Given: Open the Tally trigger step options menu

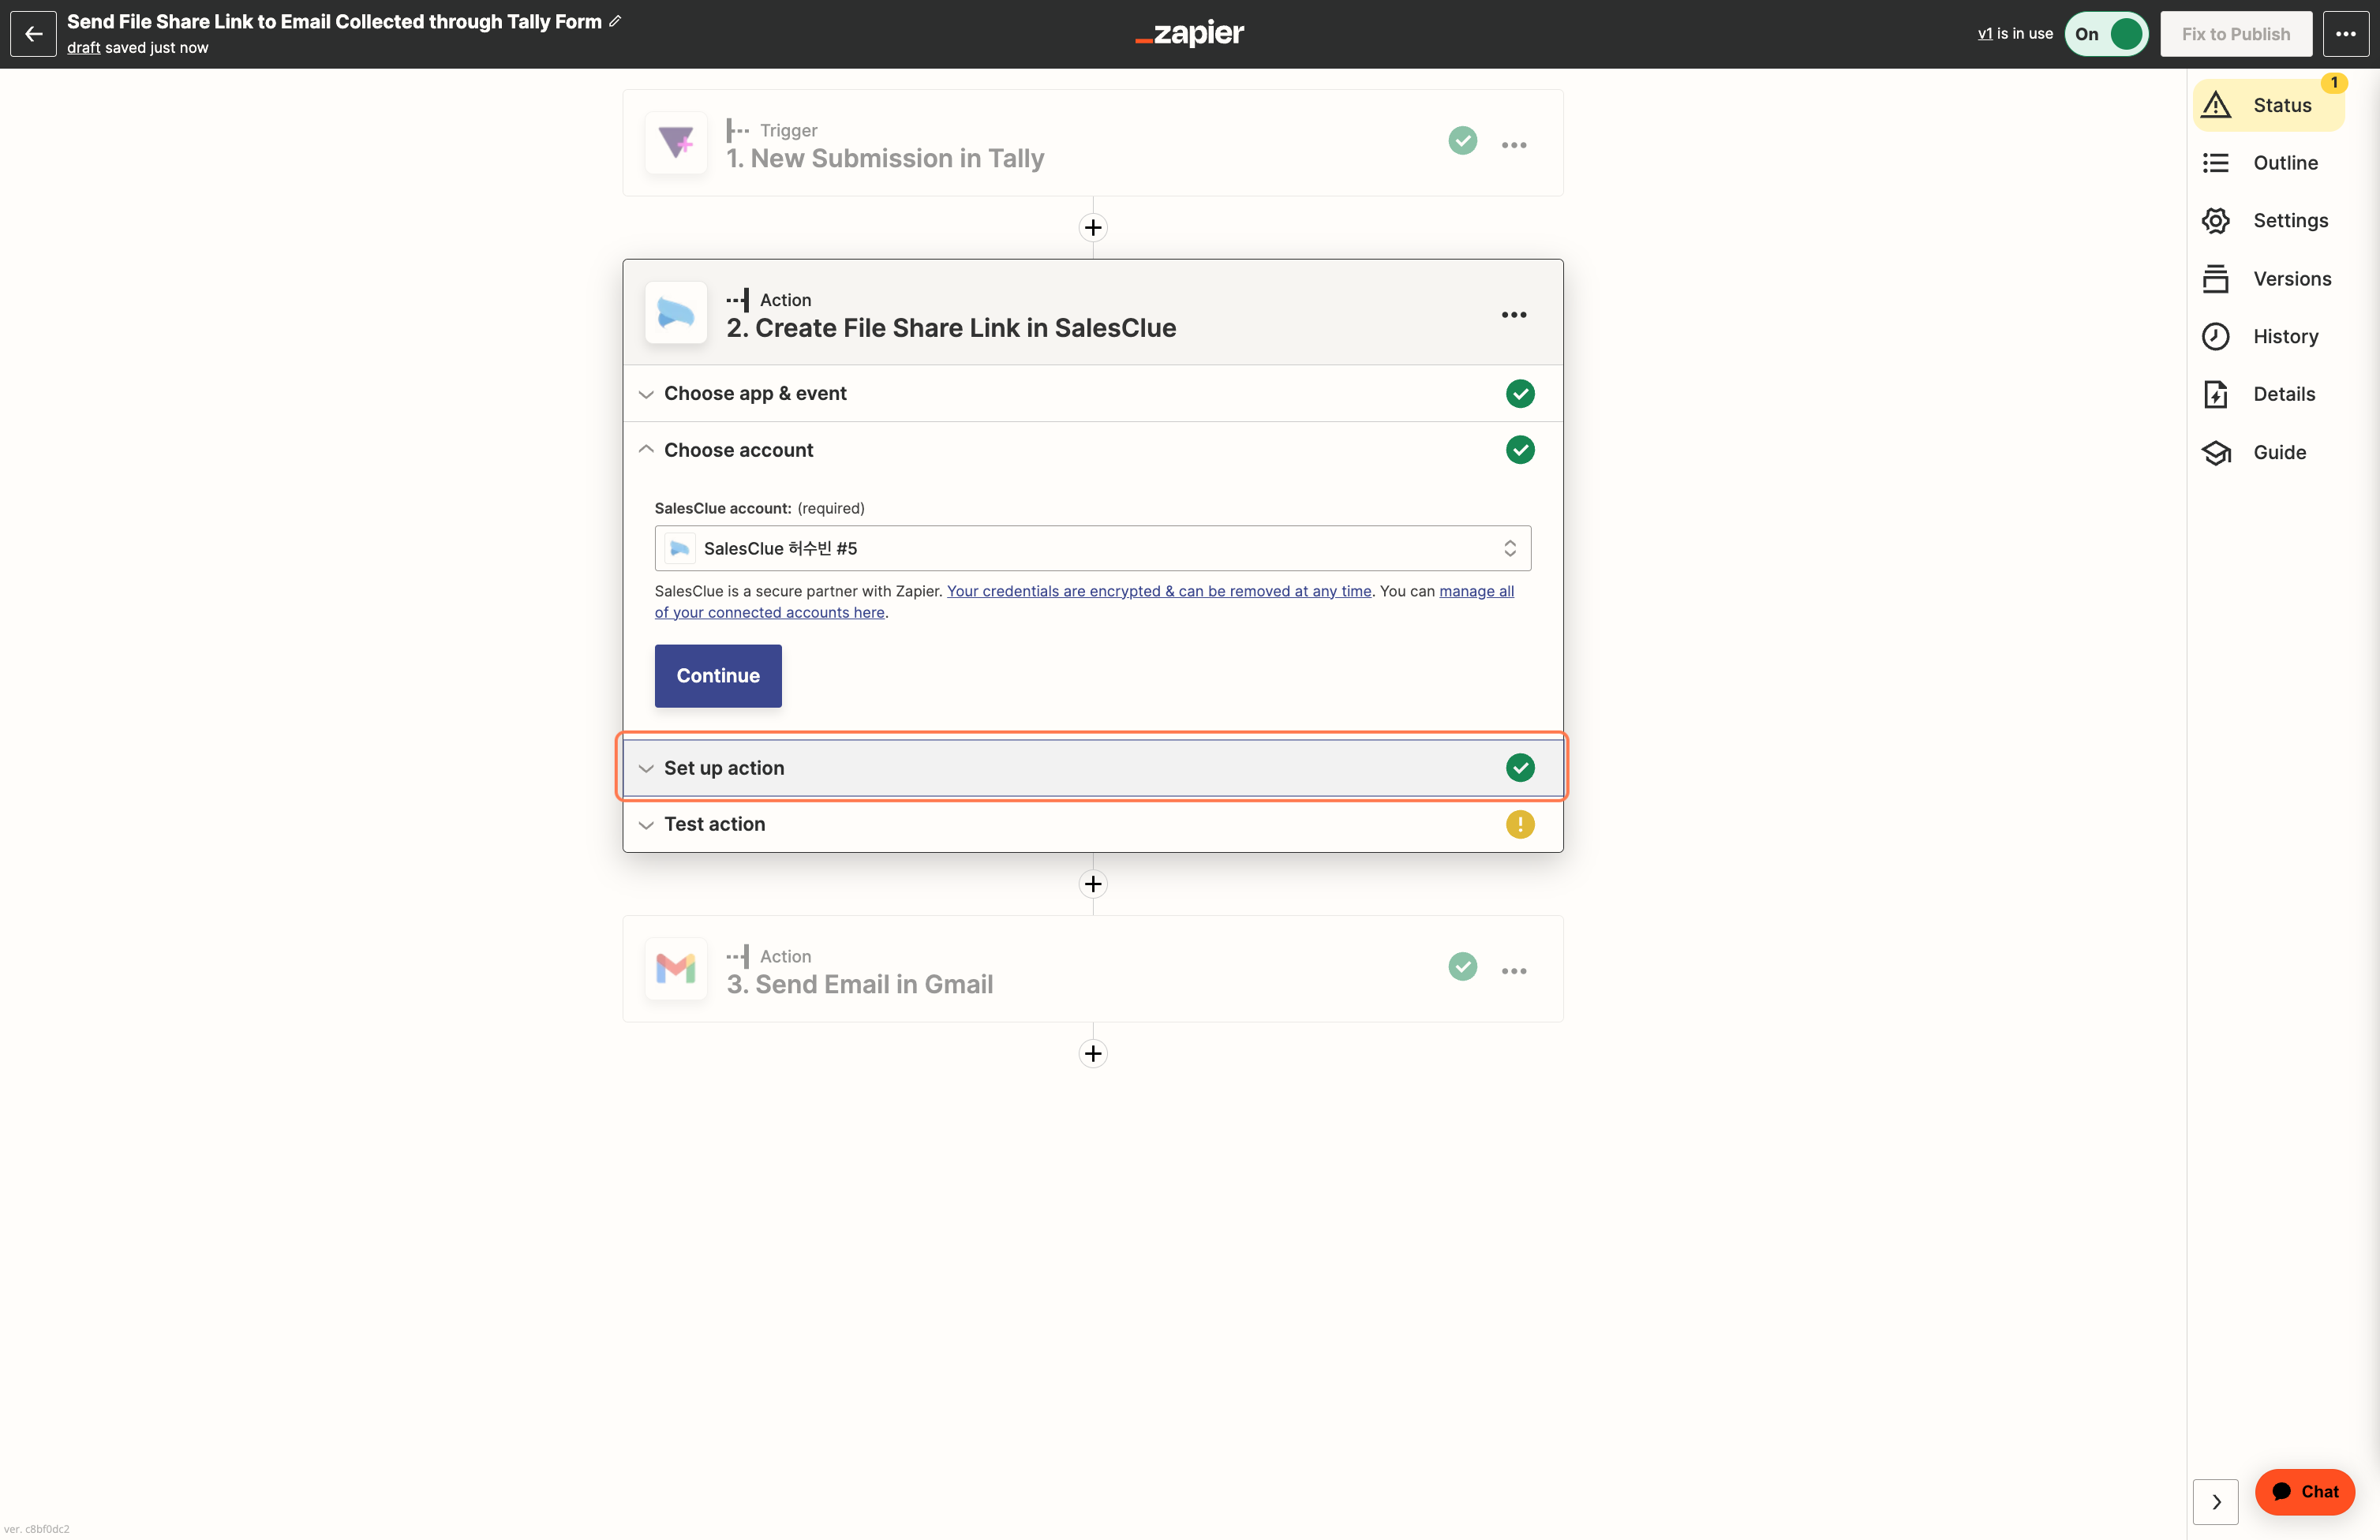Looking at the screenshot, I should coord(1514,145).
